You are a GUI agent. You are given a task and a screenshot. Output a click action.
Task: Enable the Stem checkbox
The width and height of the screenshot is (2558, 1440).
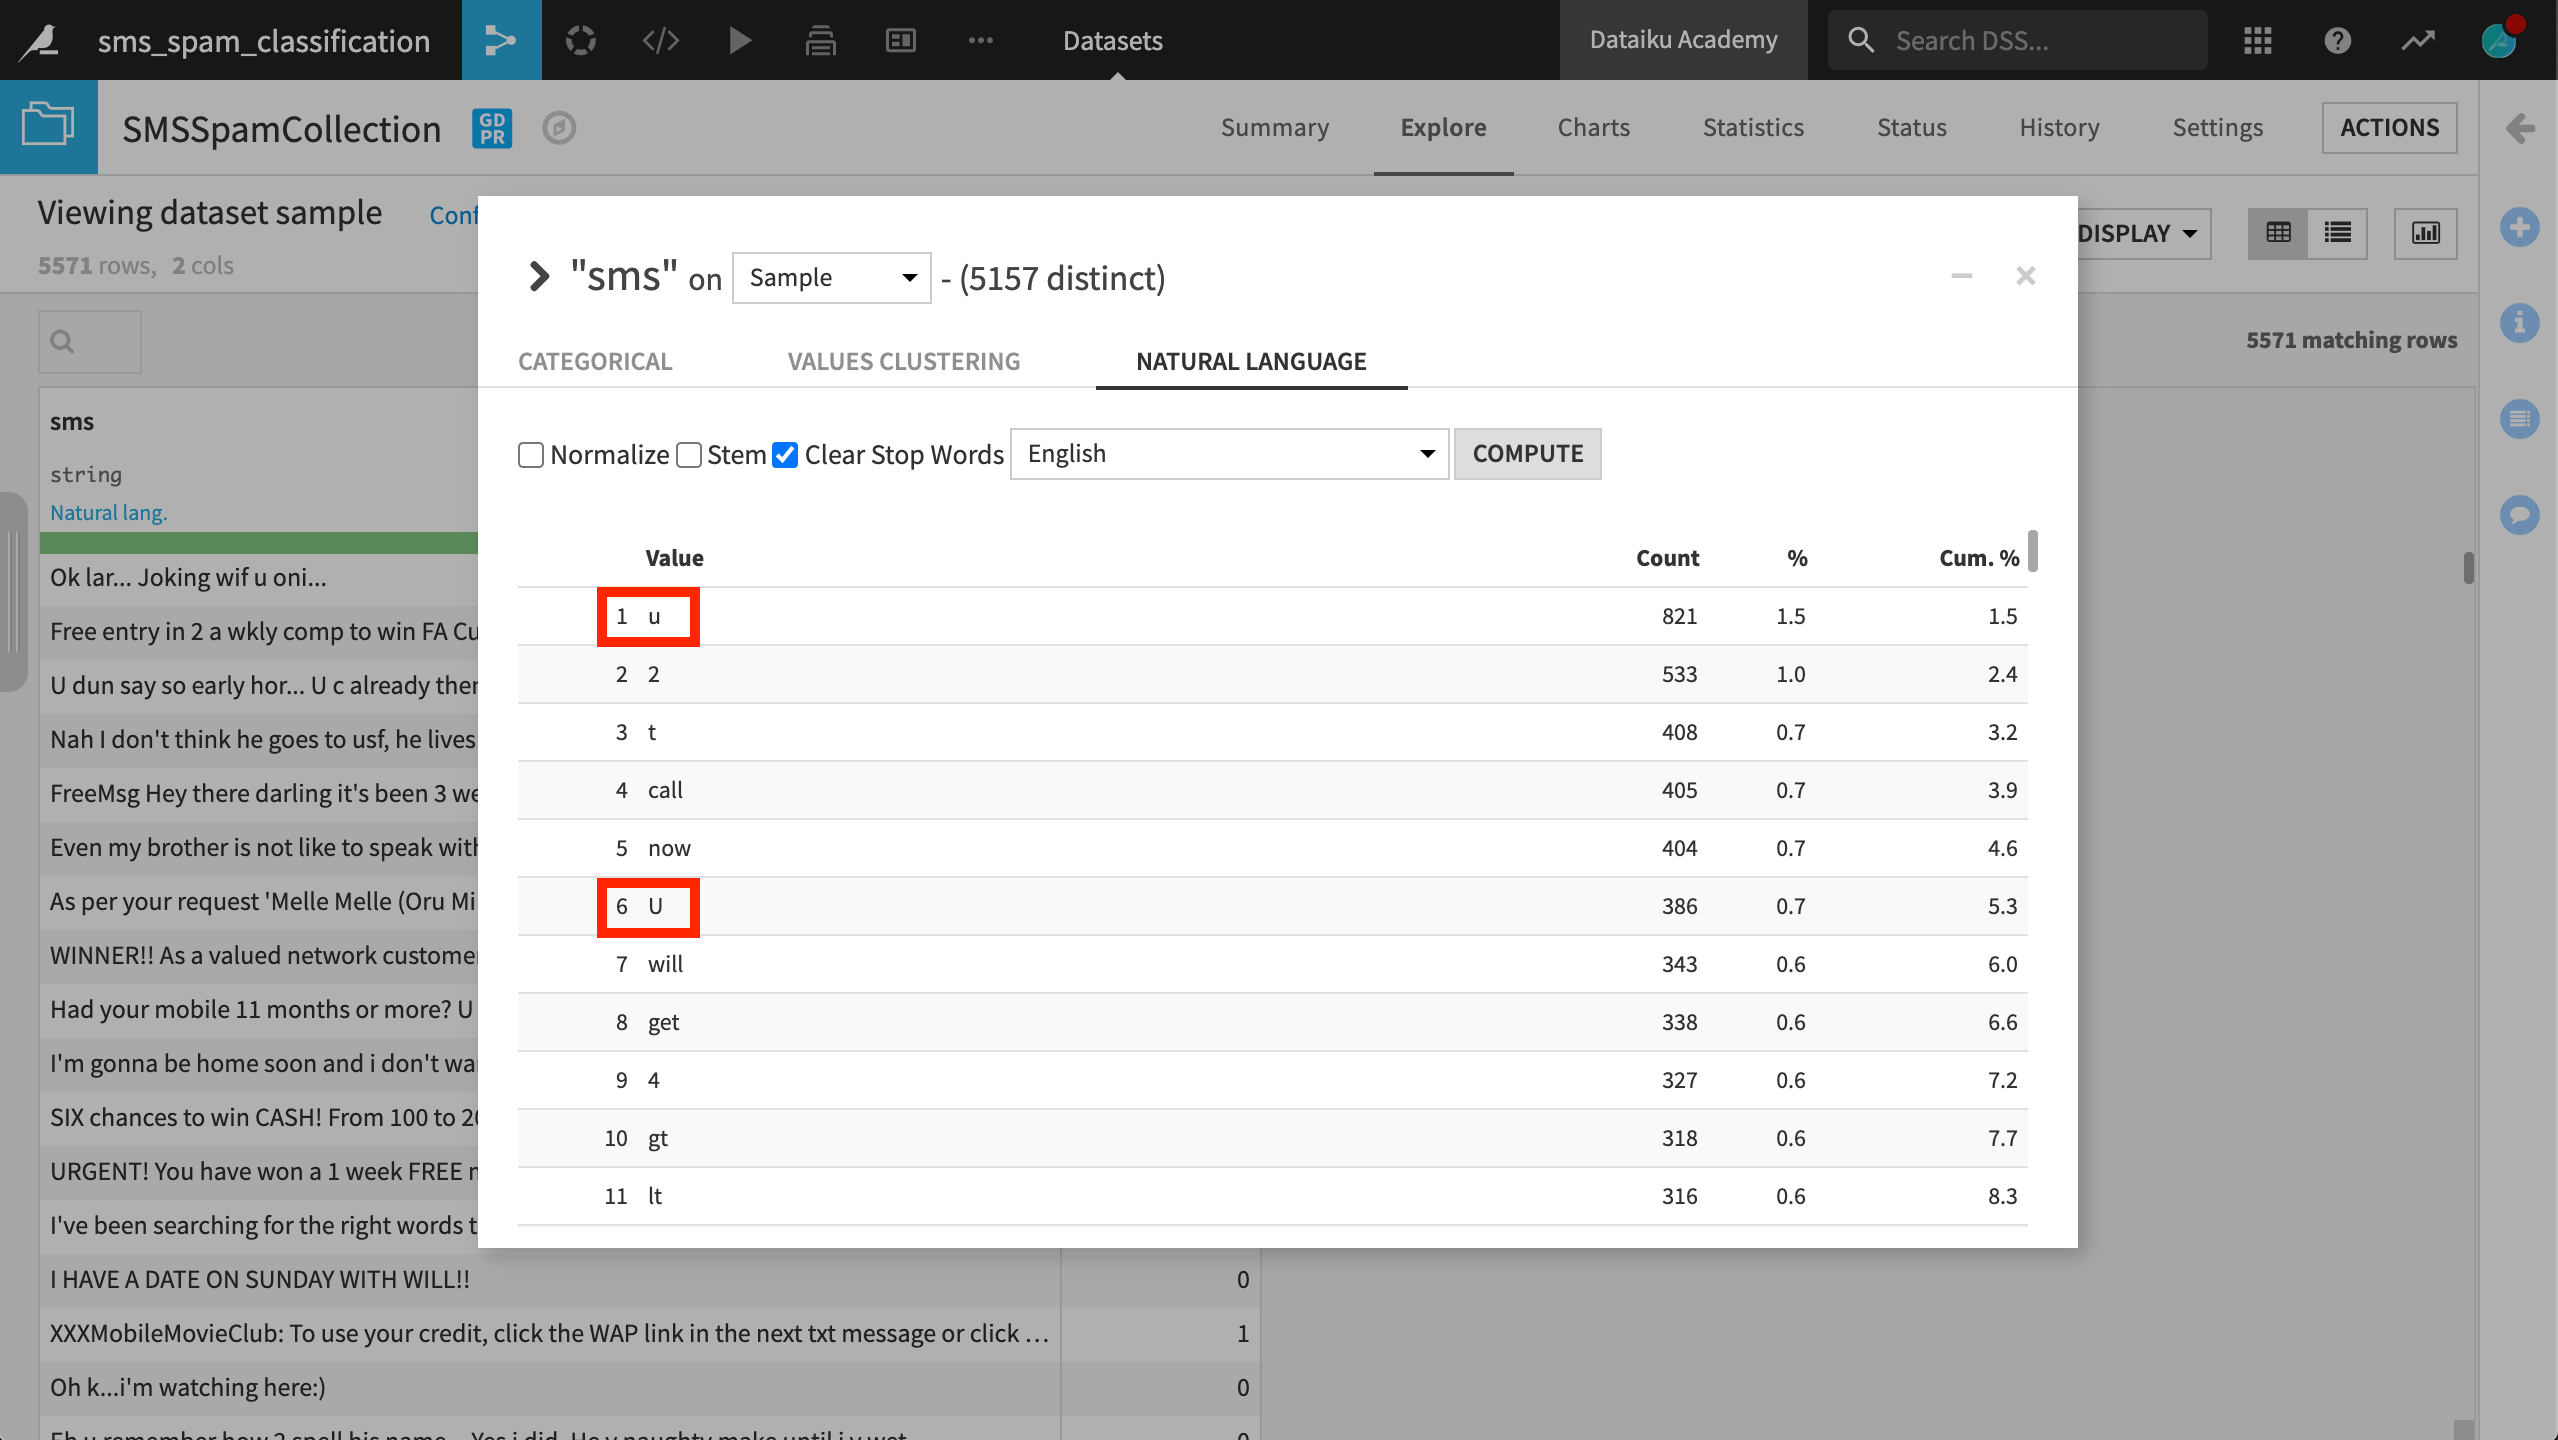(689, 455)
